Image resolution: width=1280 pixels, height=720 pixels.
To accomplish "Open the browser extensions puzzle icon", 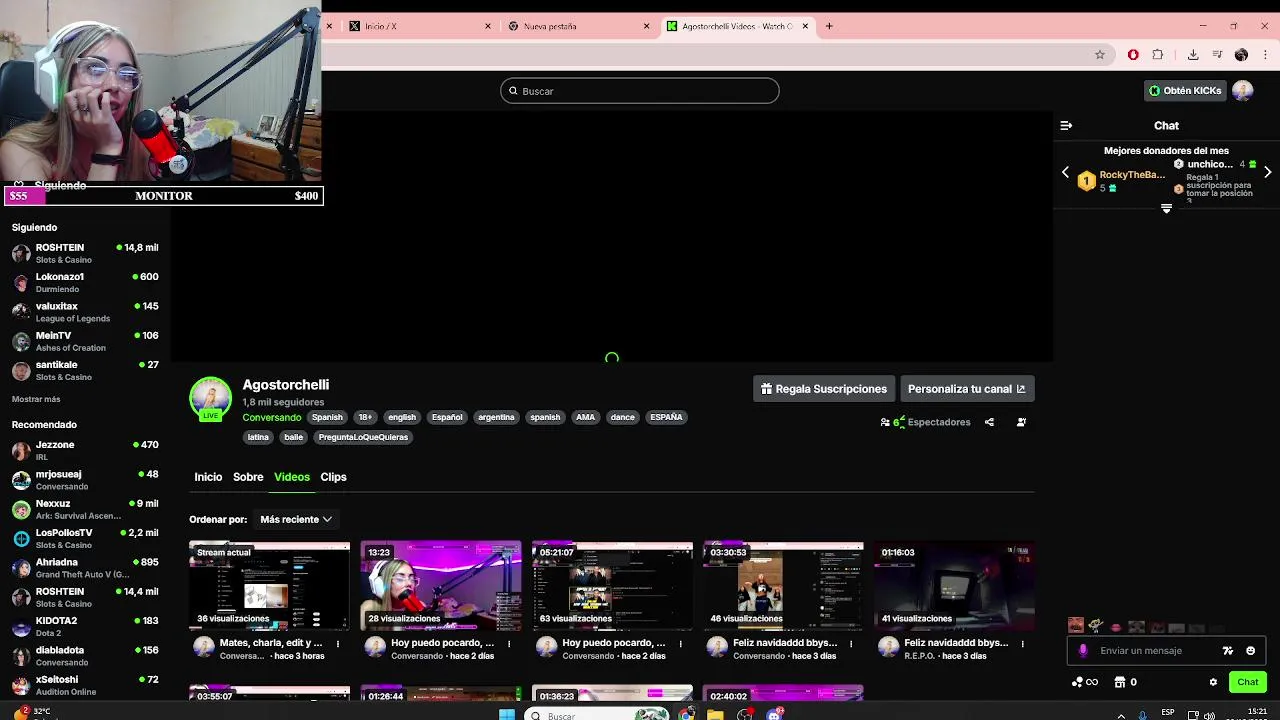I will tap(1158, 55).
